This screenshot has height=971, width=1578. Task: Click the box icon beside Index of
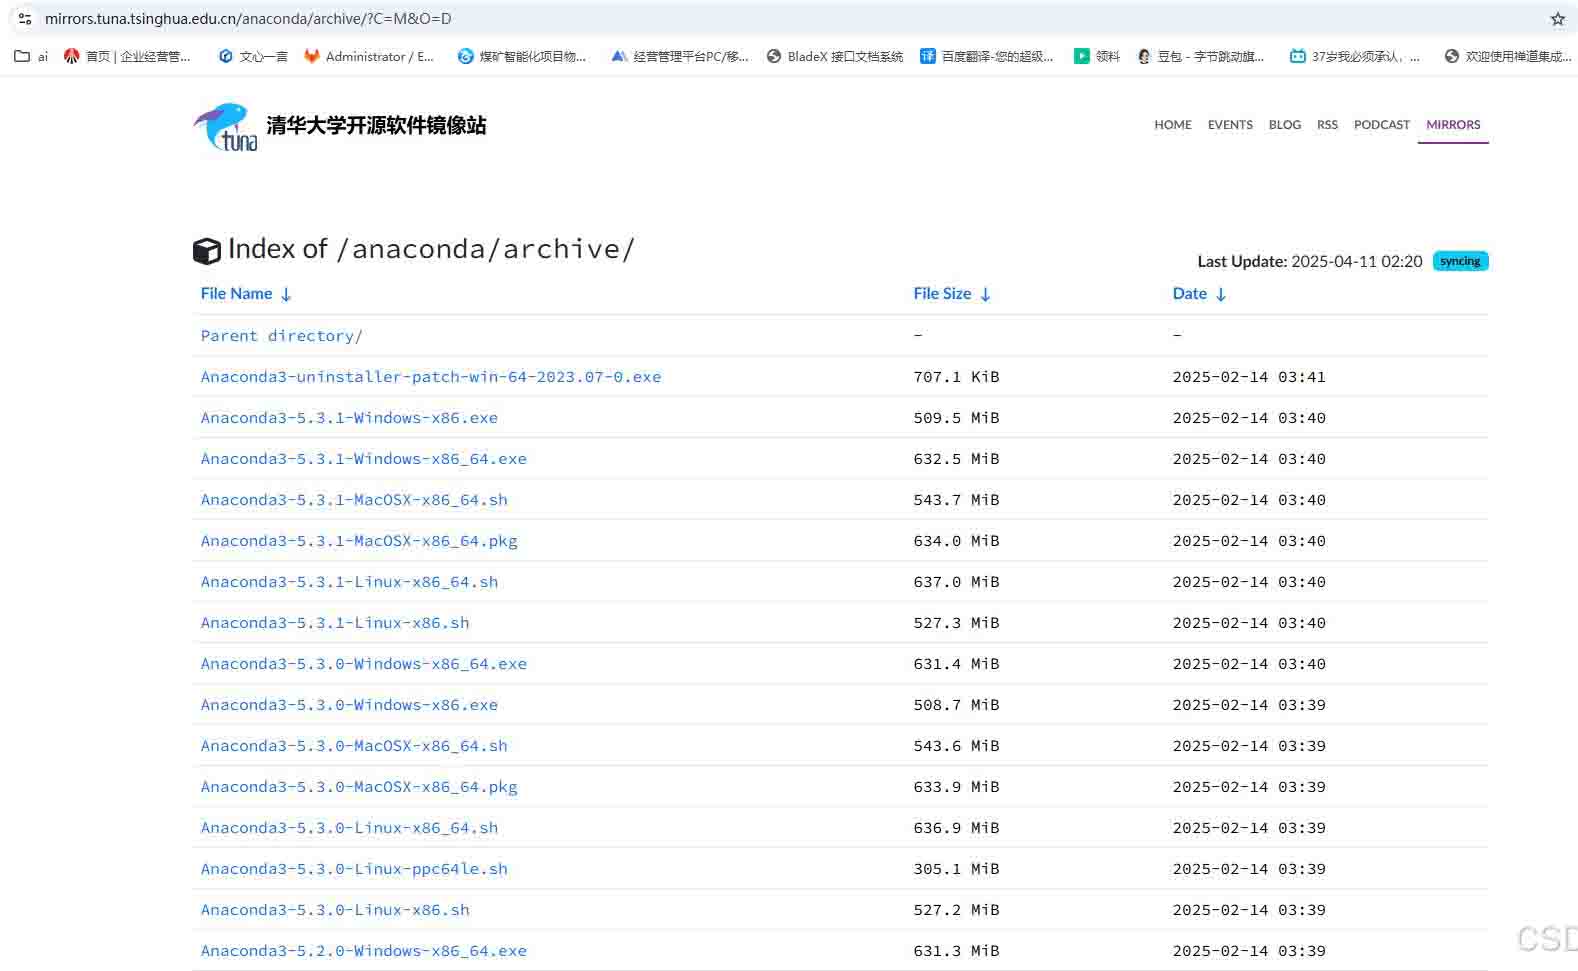tap(207, 251)
